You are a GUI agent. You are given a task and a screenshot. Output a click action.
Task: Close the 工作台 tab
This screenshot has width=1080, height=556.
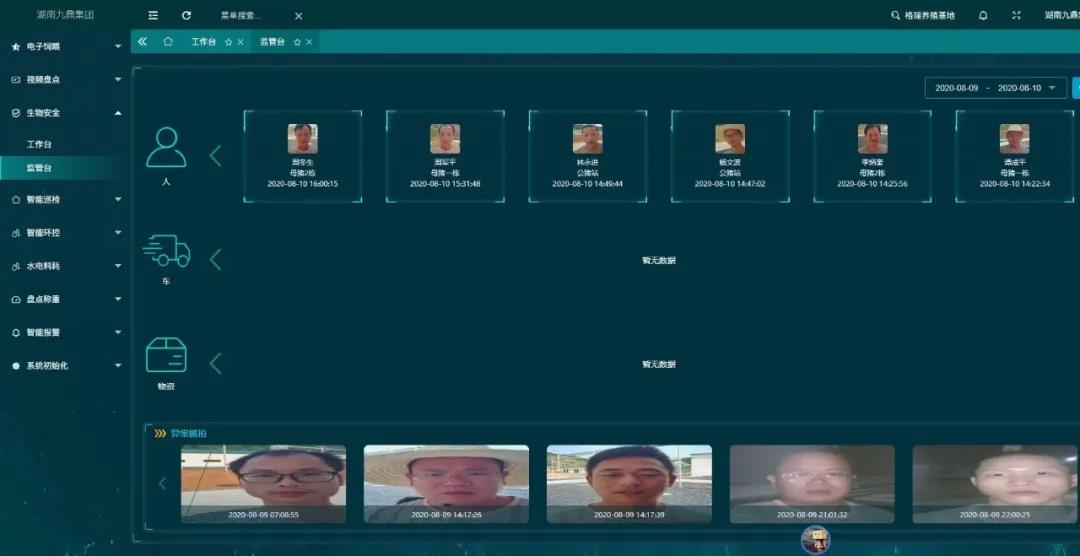[240, 42]
